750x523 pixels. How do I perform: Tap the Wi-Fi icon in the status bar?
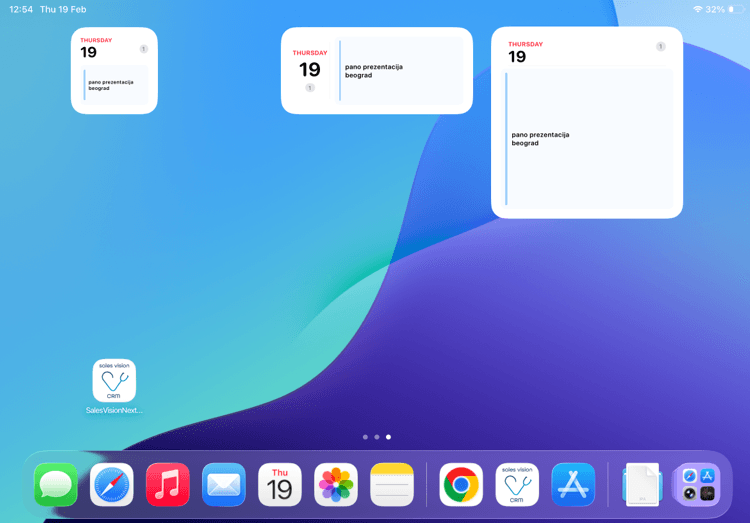tap(698, 9)
